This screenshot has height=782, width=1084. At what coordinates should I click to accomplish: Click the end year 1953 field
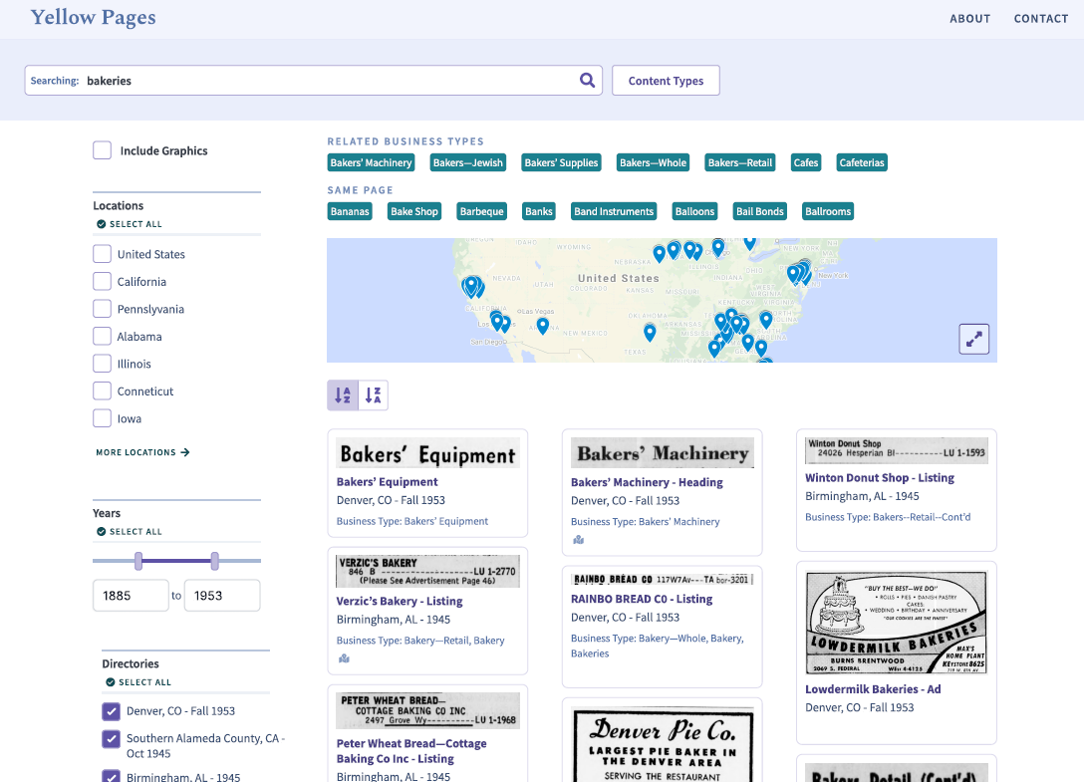tap(222, 595)
